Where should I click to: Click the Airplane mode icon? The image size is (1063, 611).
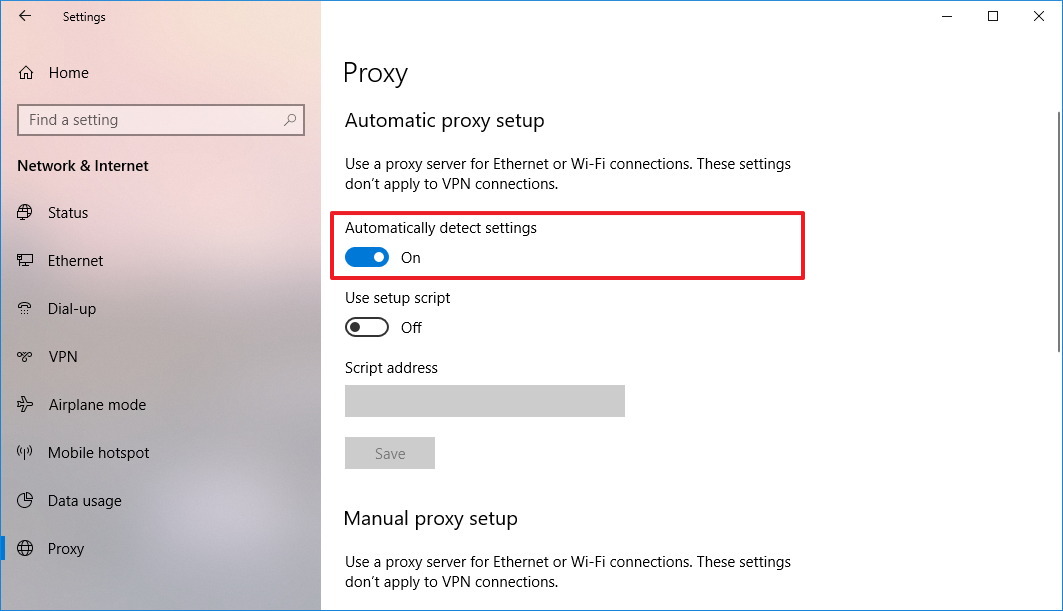24,405
